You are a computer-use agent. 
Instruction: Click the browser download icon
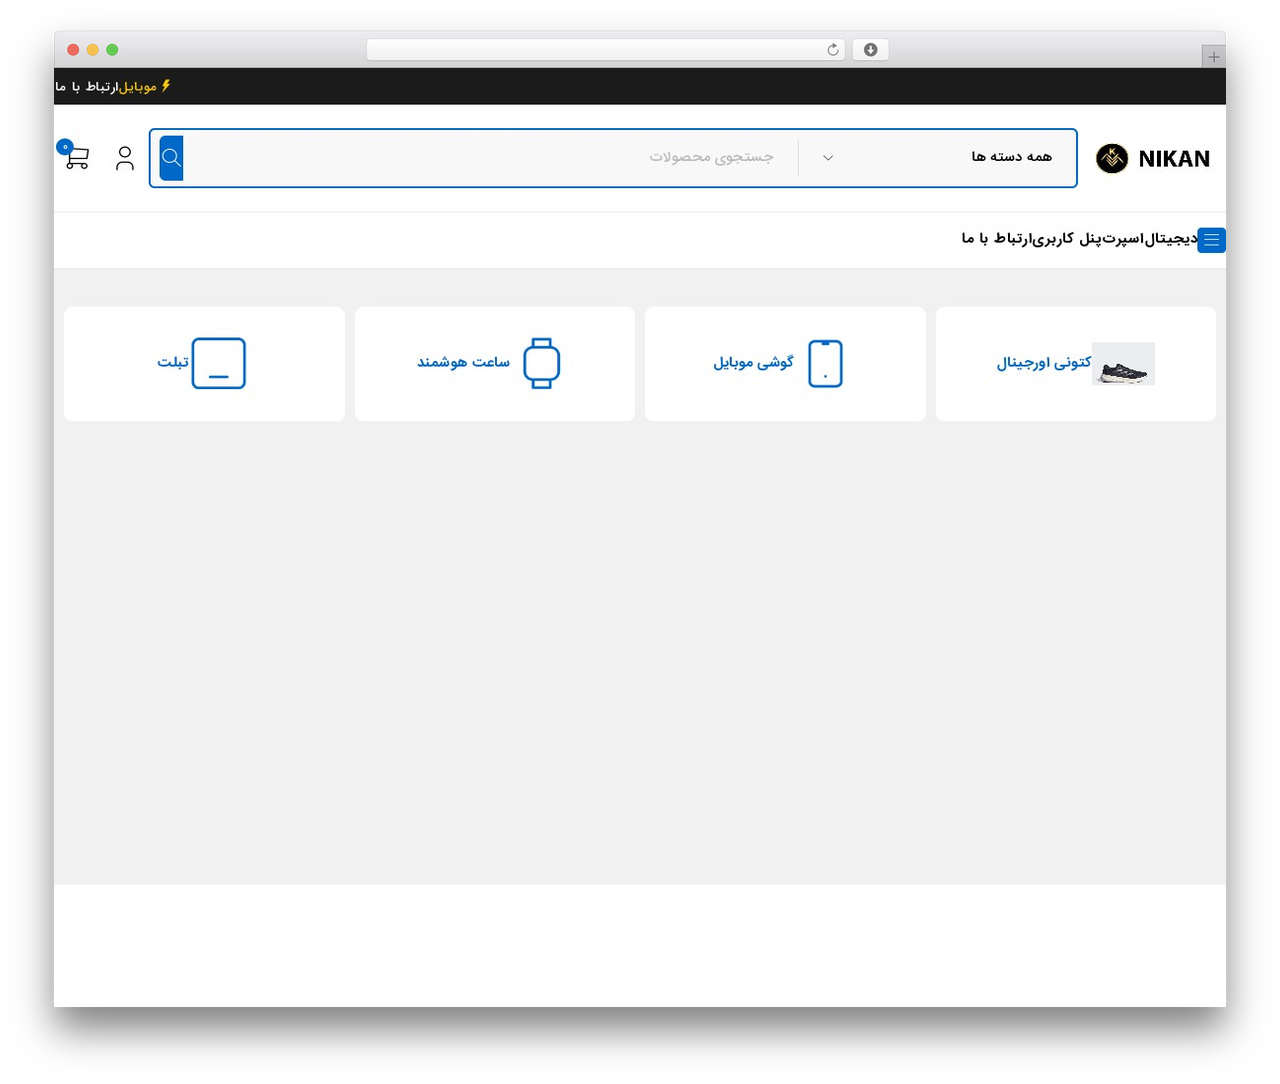click(x=870, y=50)
